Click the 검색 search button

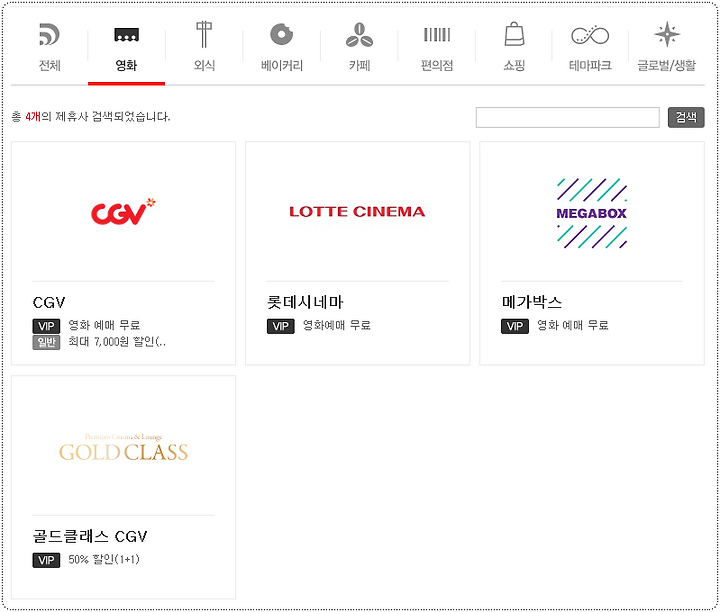686,118
